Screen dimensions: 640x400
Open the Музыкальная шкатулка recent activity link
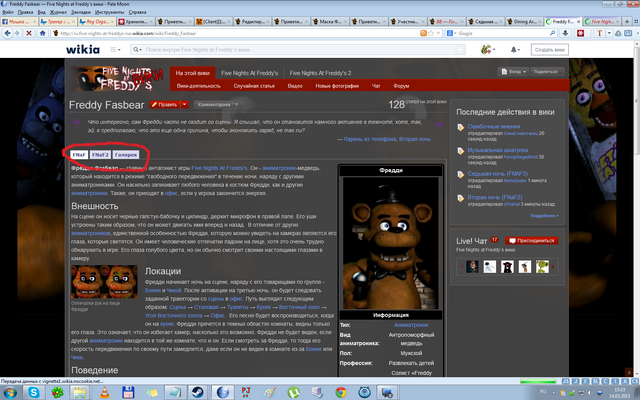coord(498,150)
